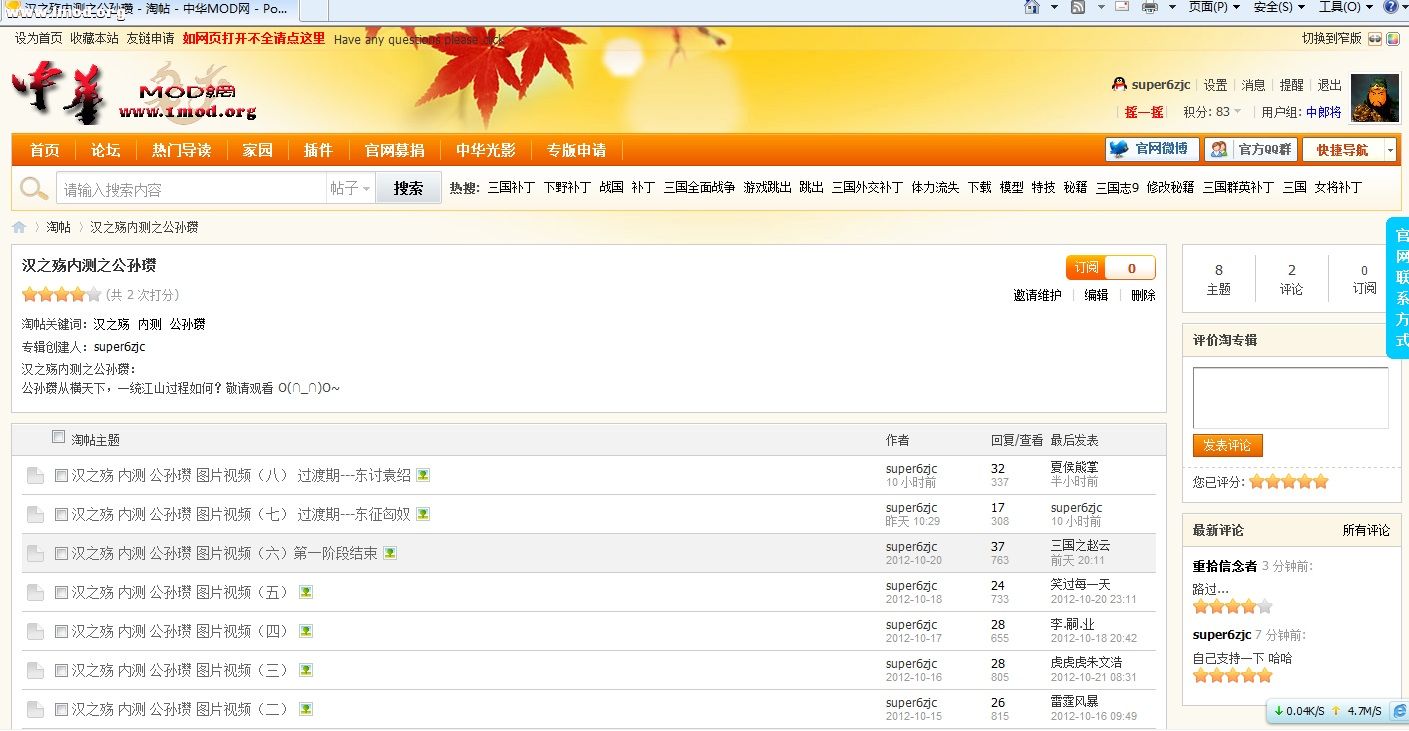Tick the 淘帖主题 select-all checkbox
The height and width of the screenshot is (731, 1409).
[58, 437]
